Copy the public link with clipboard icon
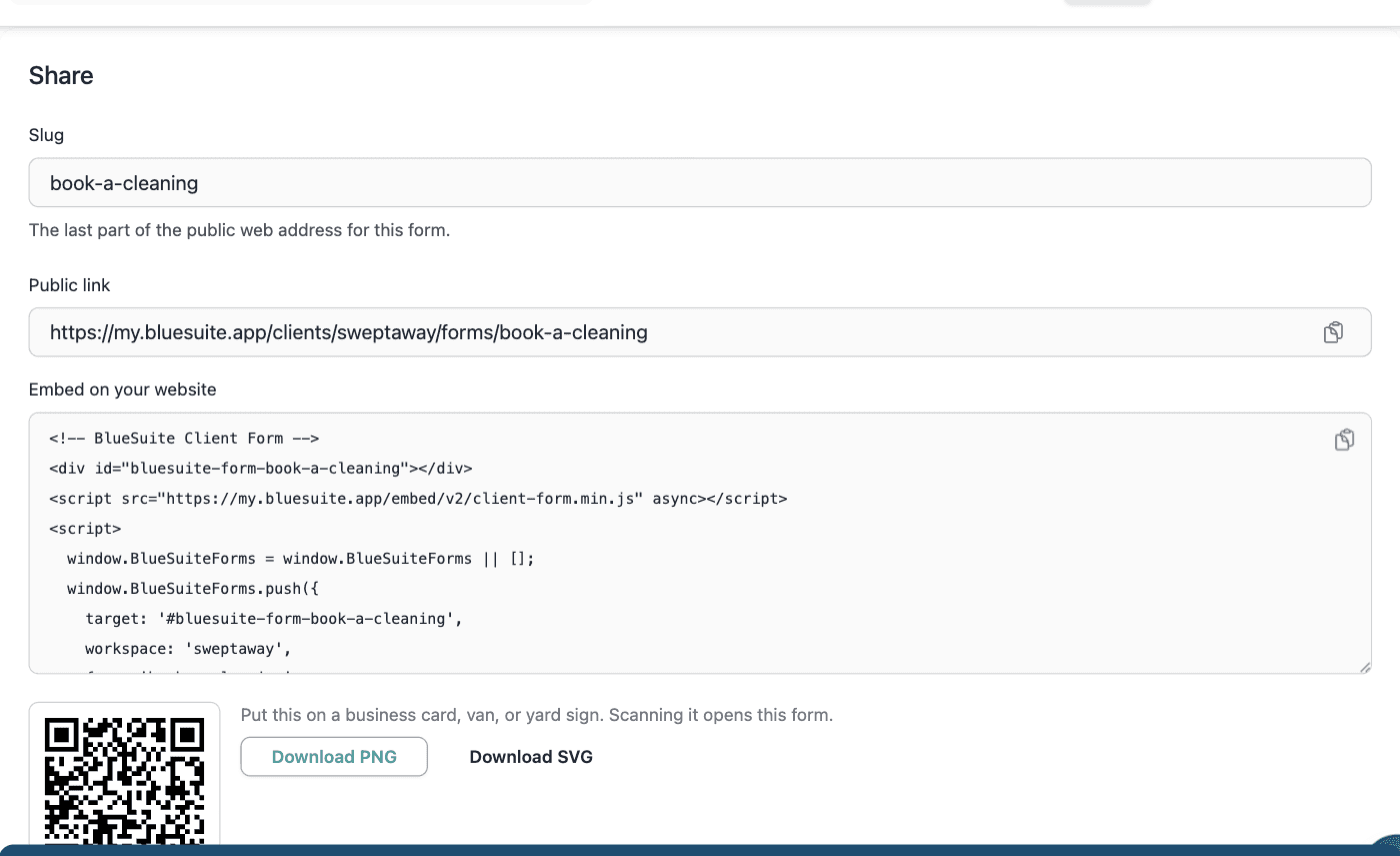This screenshot has height=856, width=1400. click(x=1333, y=332)
